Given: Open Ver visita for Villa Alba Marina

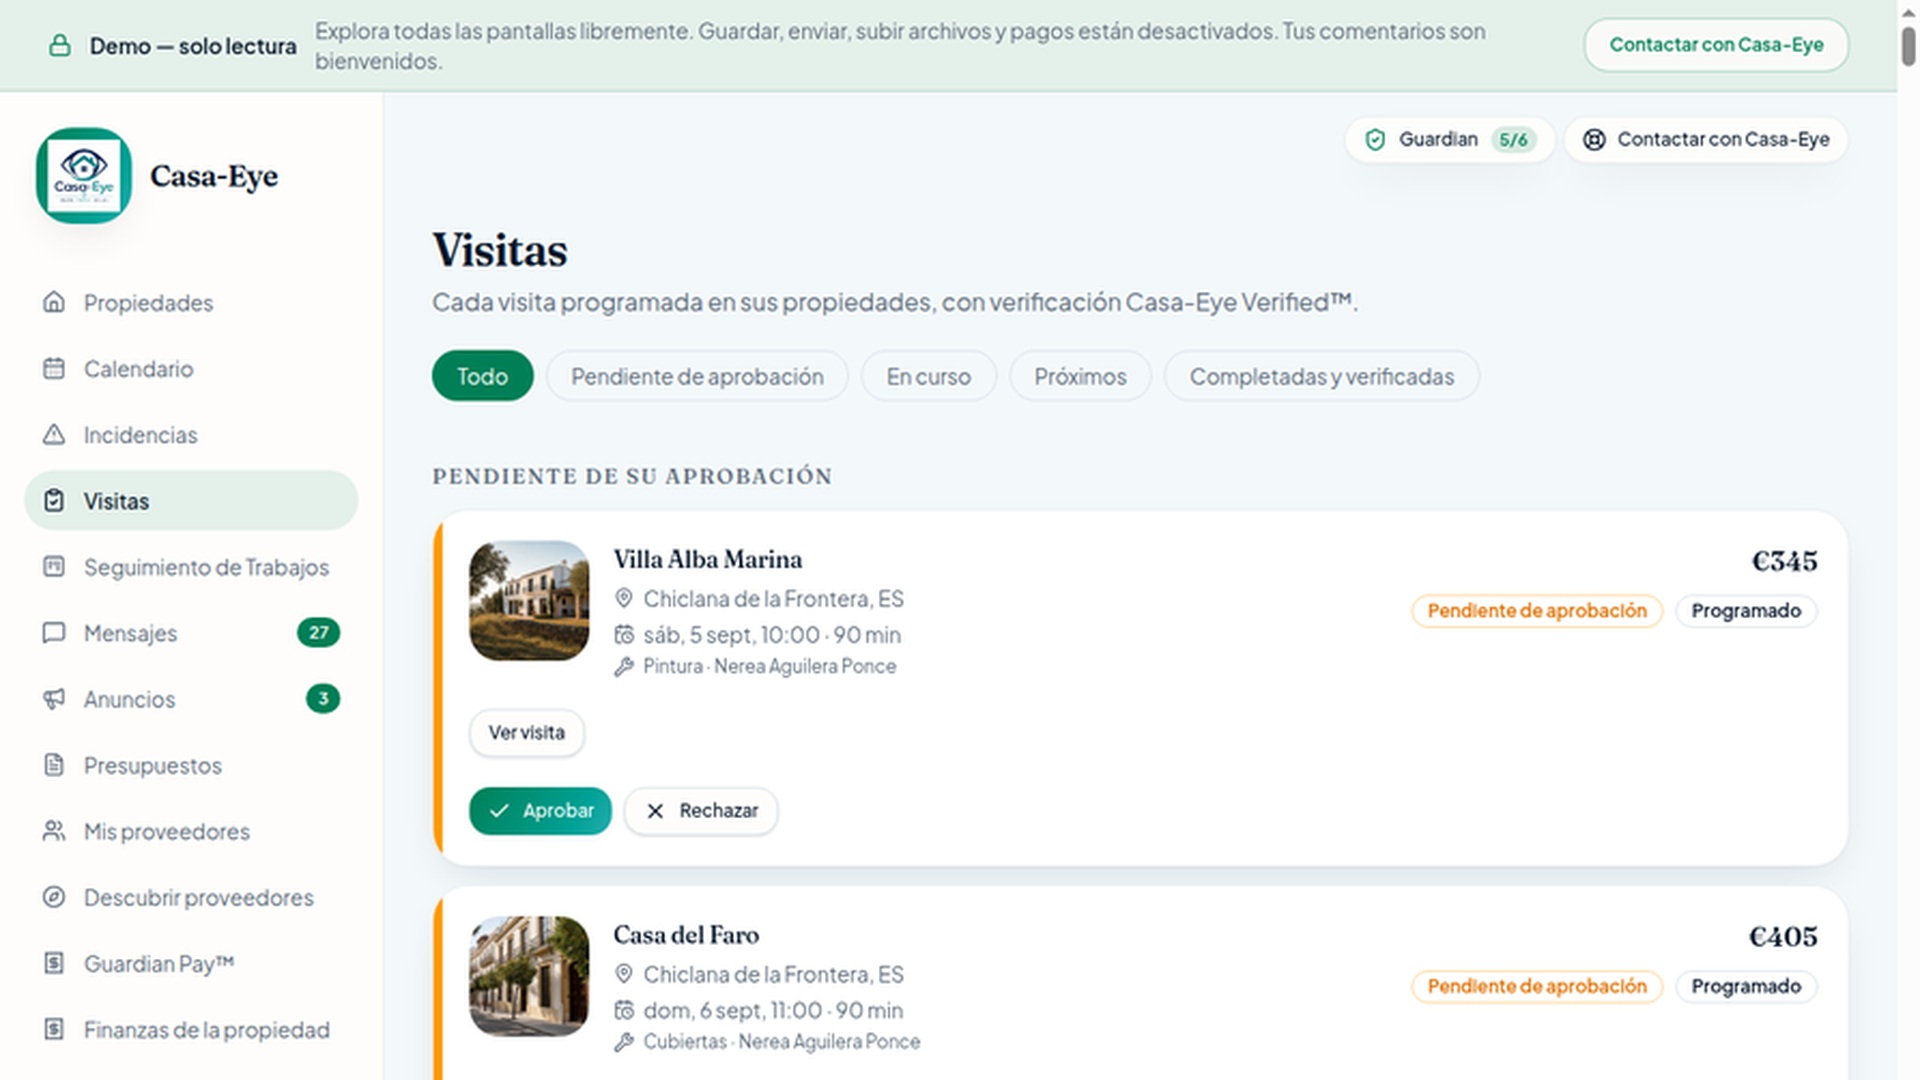Looking at the screenshot, I should (x=527, y=732).
